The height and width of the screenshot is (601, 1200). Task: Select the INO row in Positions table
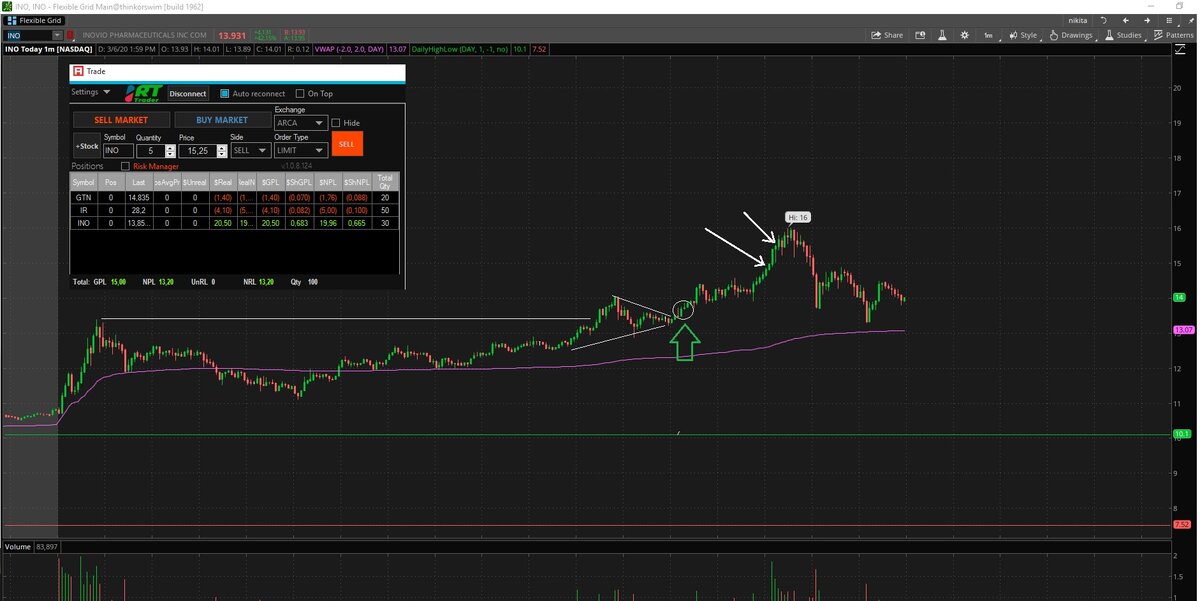pos(234,223)
